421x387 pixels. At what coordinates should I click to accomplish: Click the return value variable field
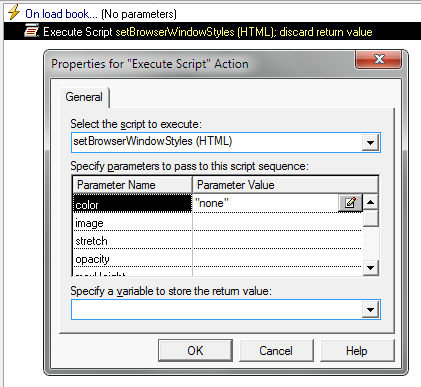click(x=226, y=309)
